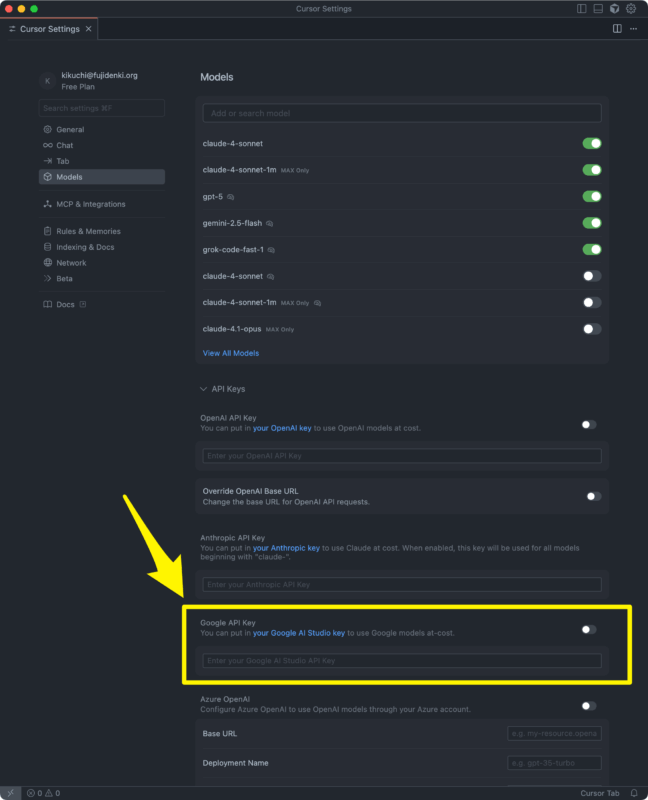Select the Network settings page
The width and height of the screenshot is (648, 800).
pos(102,263)
